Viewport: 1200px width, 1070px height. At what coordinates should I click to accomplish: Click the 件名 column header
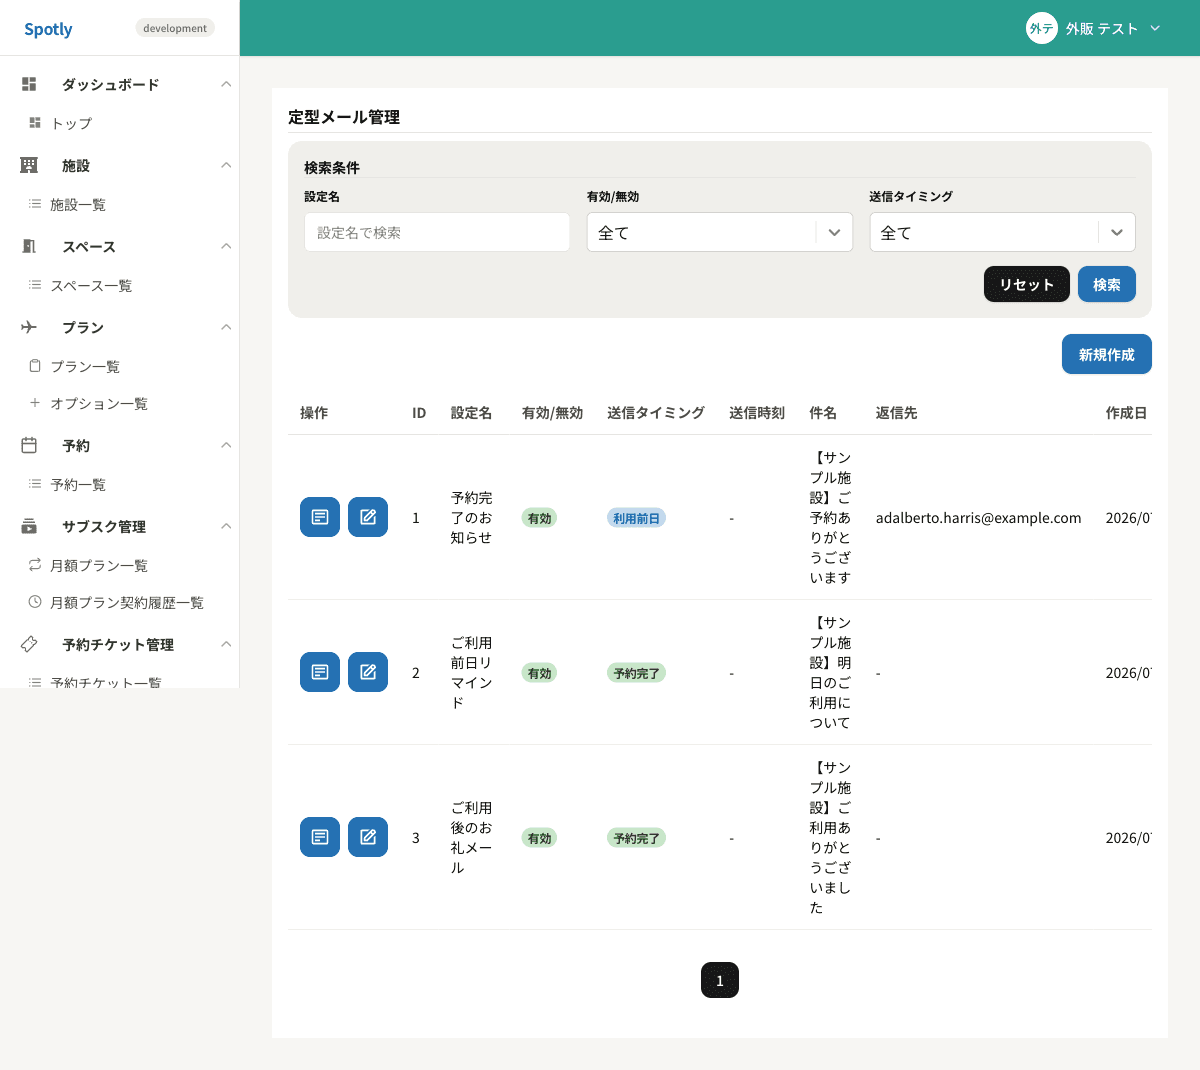[823, 412]
